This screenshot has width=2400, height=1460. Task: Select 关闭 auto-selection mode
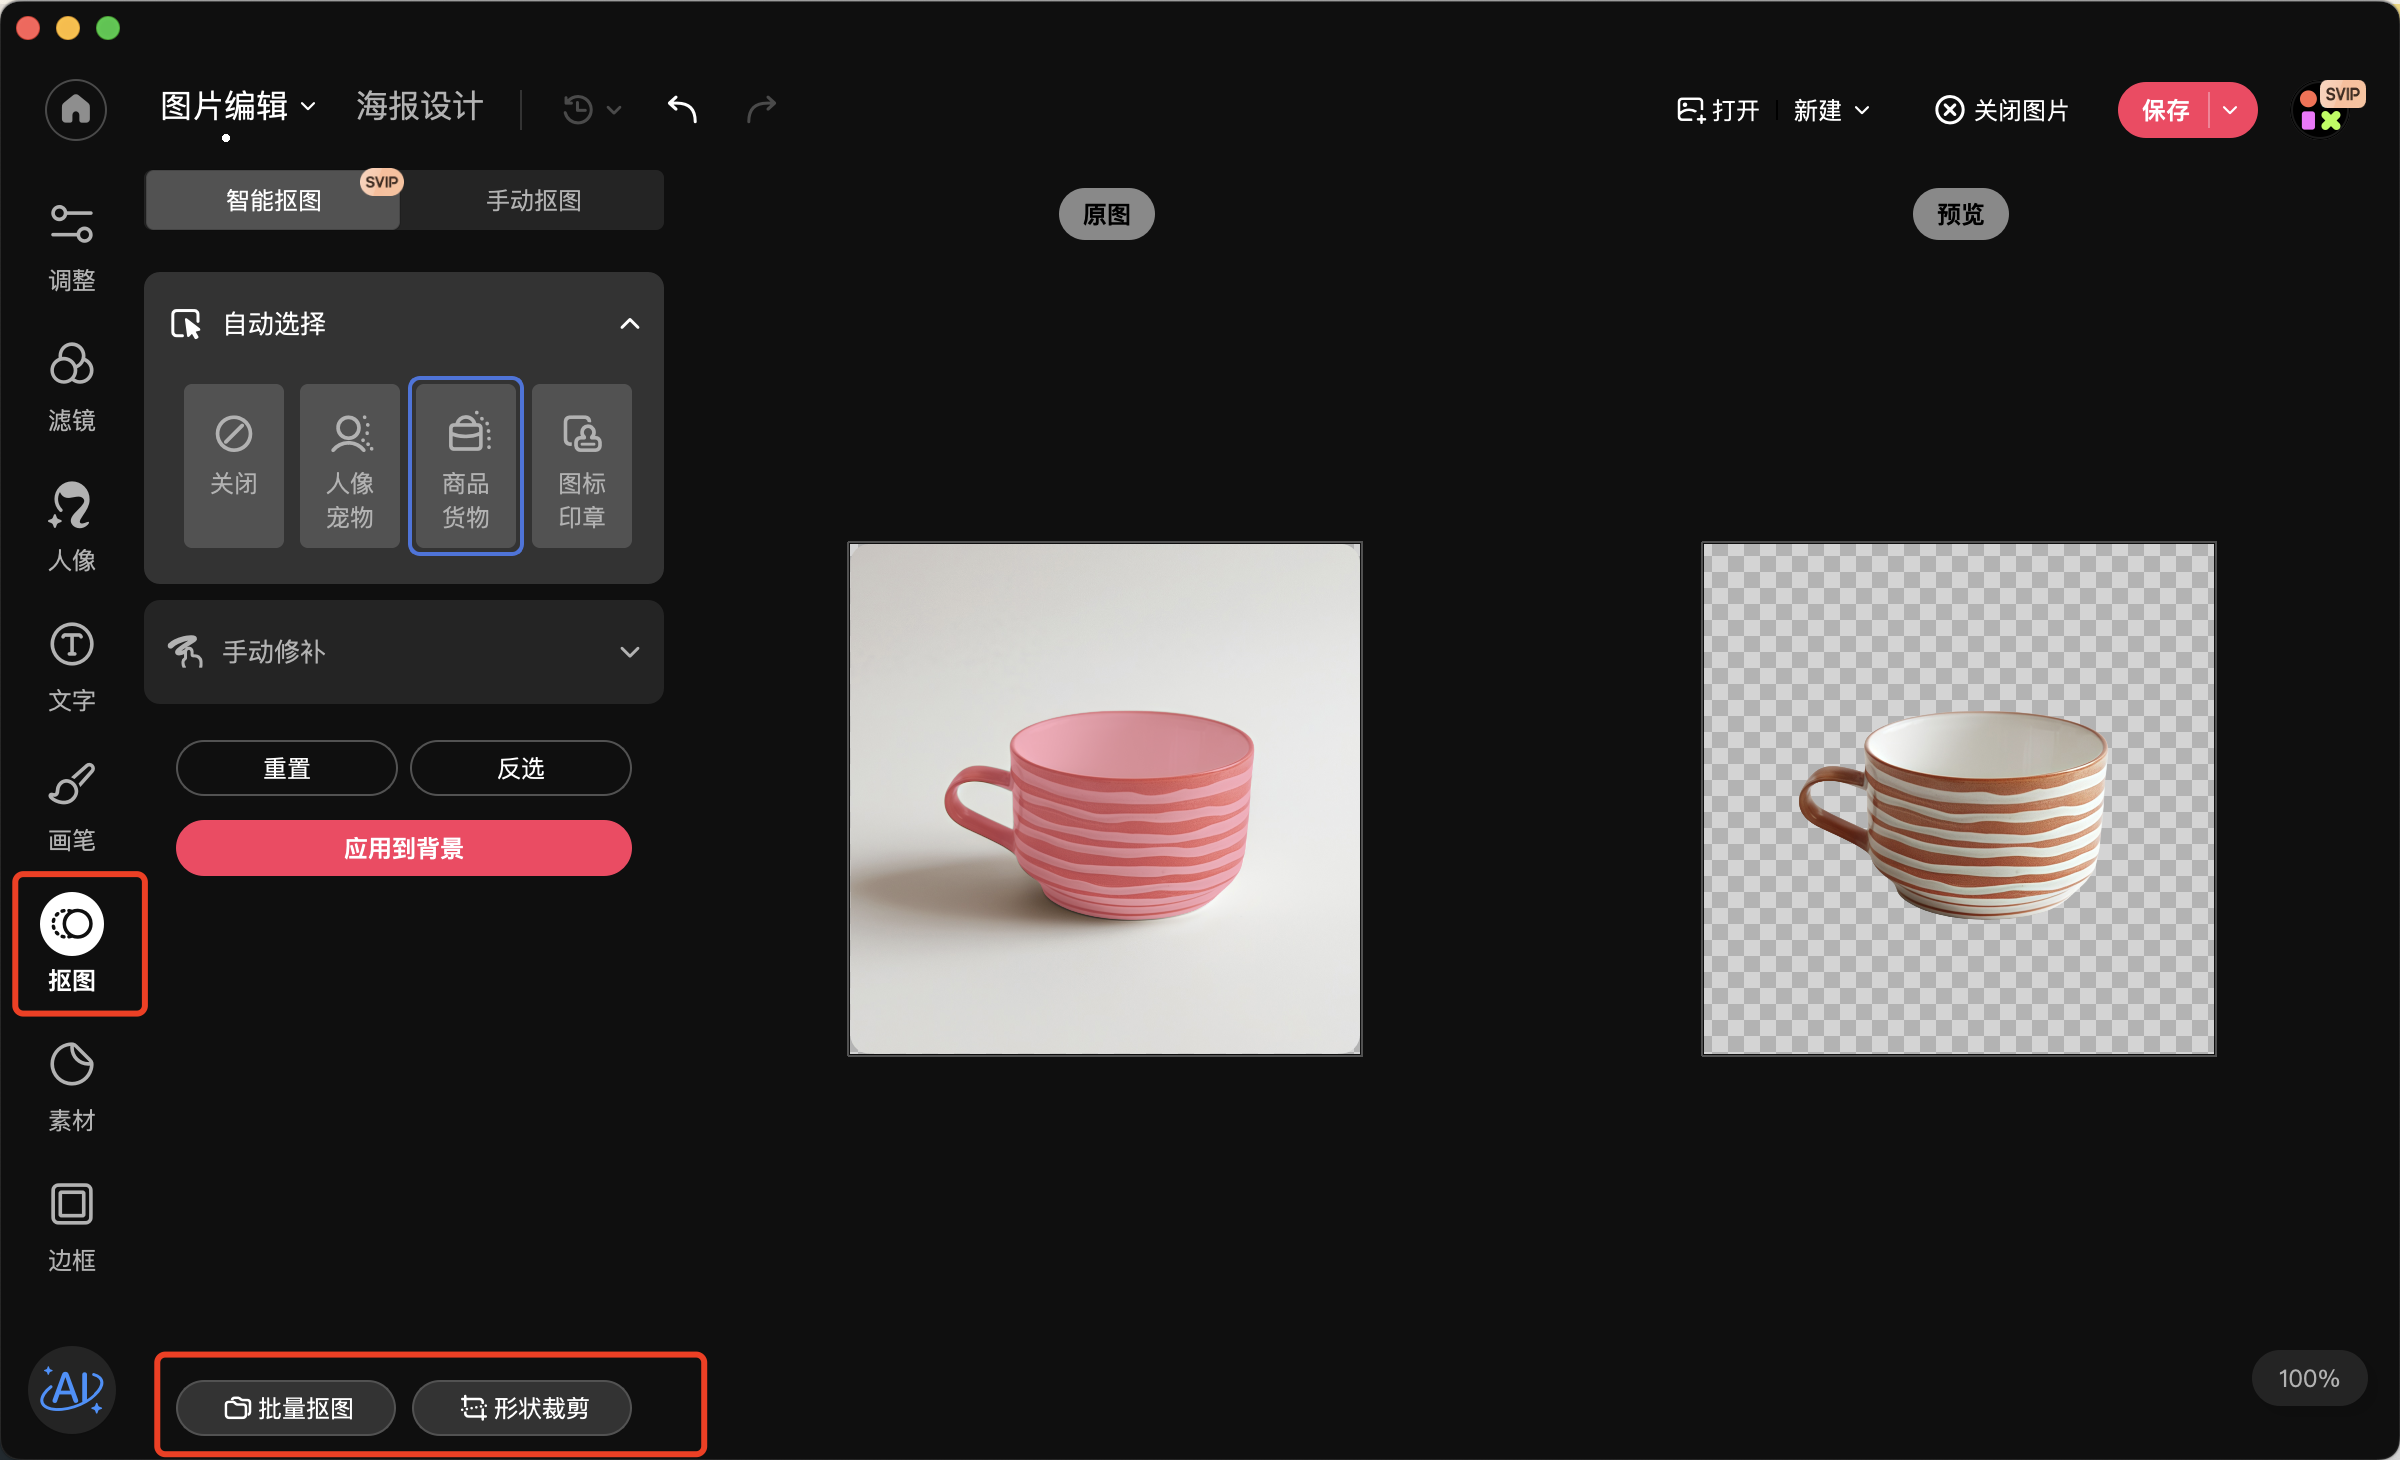coord(234,466)
